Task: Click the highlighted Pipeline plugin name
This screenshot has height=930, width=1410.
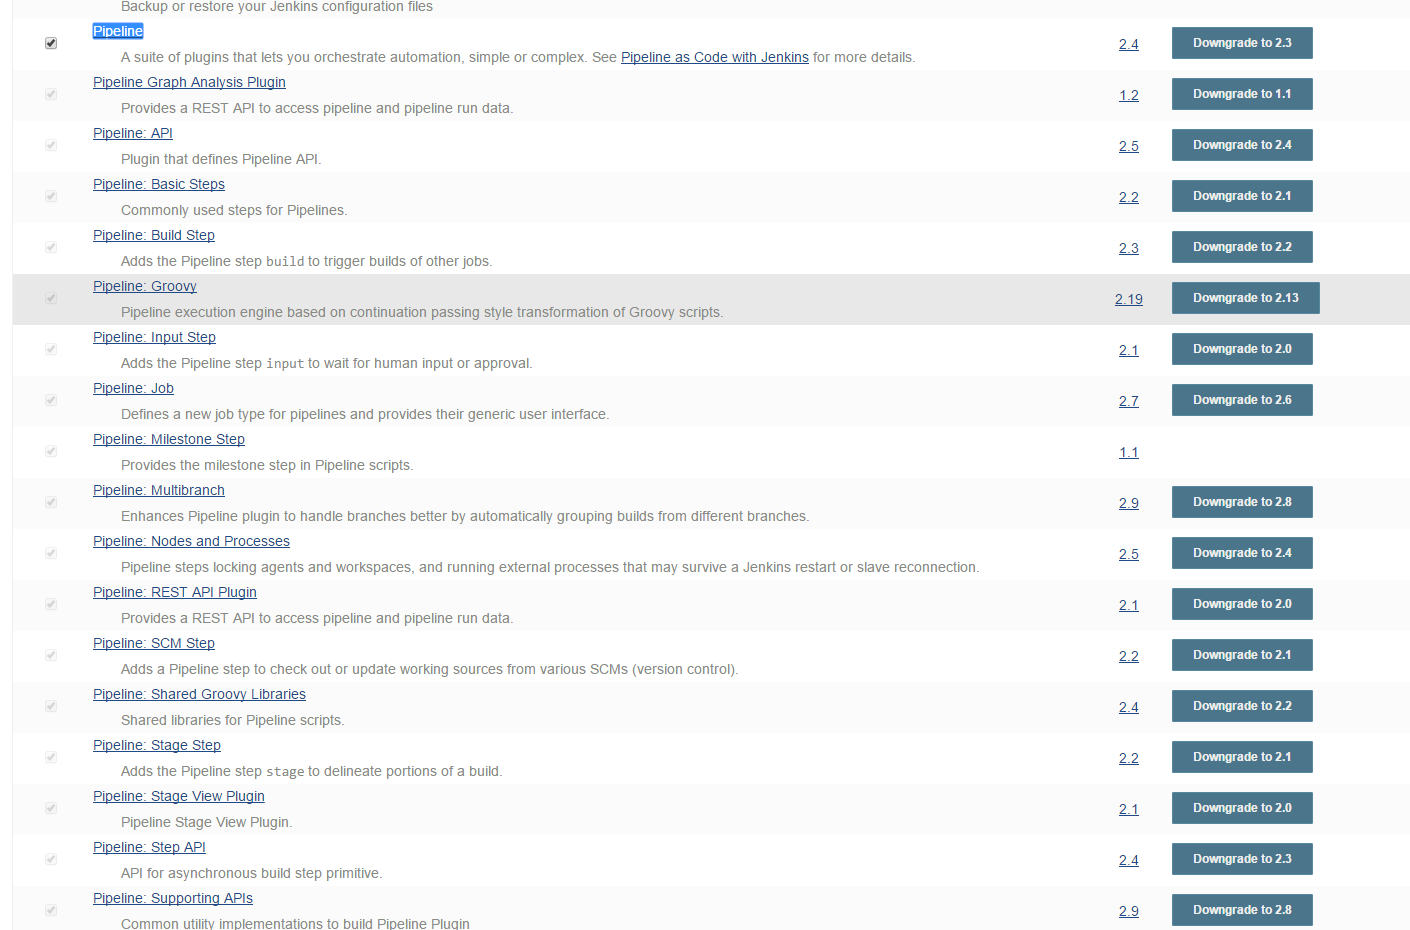Action: [118, 31]
